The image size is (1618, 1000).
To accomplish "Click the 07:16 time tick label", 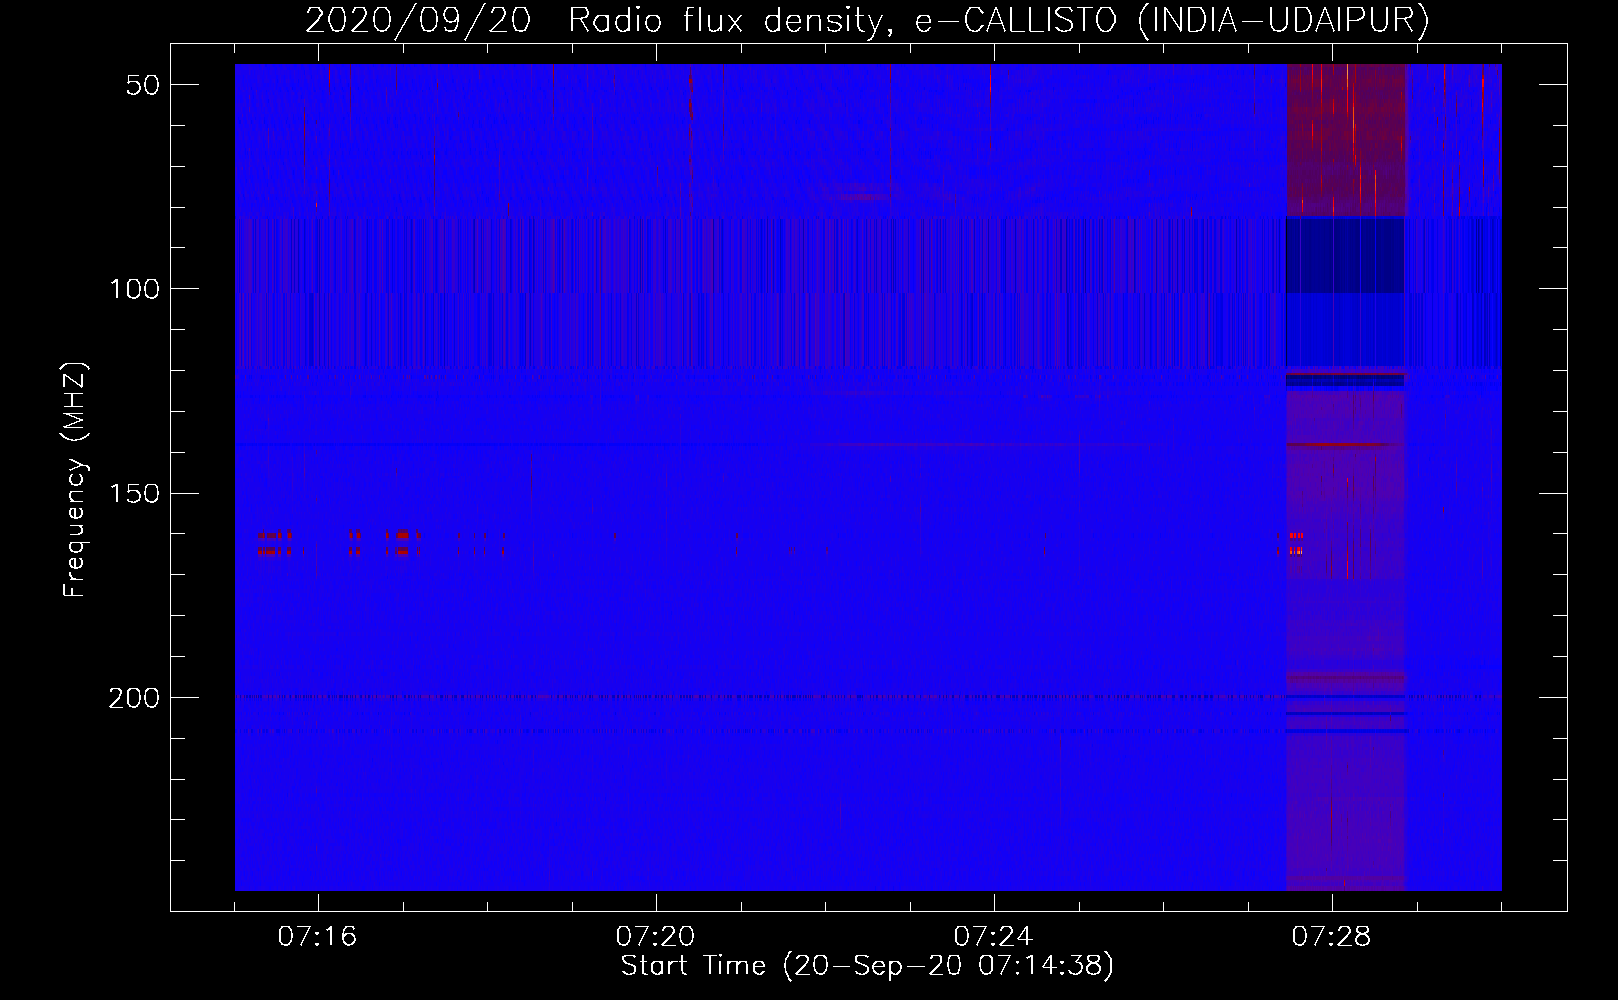I will pyautogui.click(x=317, y=937).
